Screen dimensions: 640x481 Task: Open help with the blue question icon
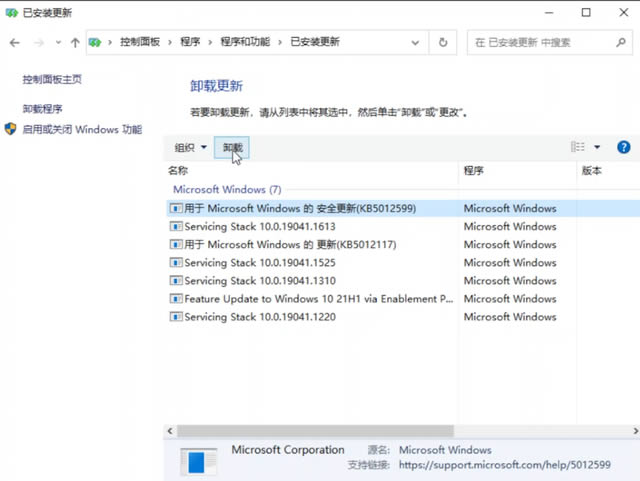point(623,147)
